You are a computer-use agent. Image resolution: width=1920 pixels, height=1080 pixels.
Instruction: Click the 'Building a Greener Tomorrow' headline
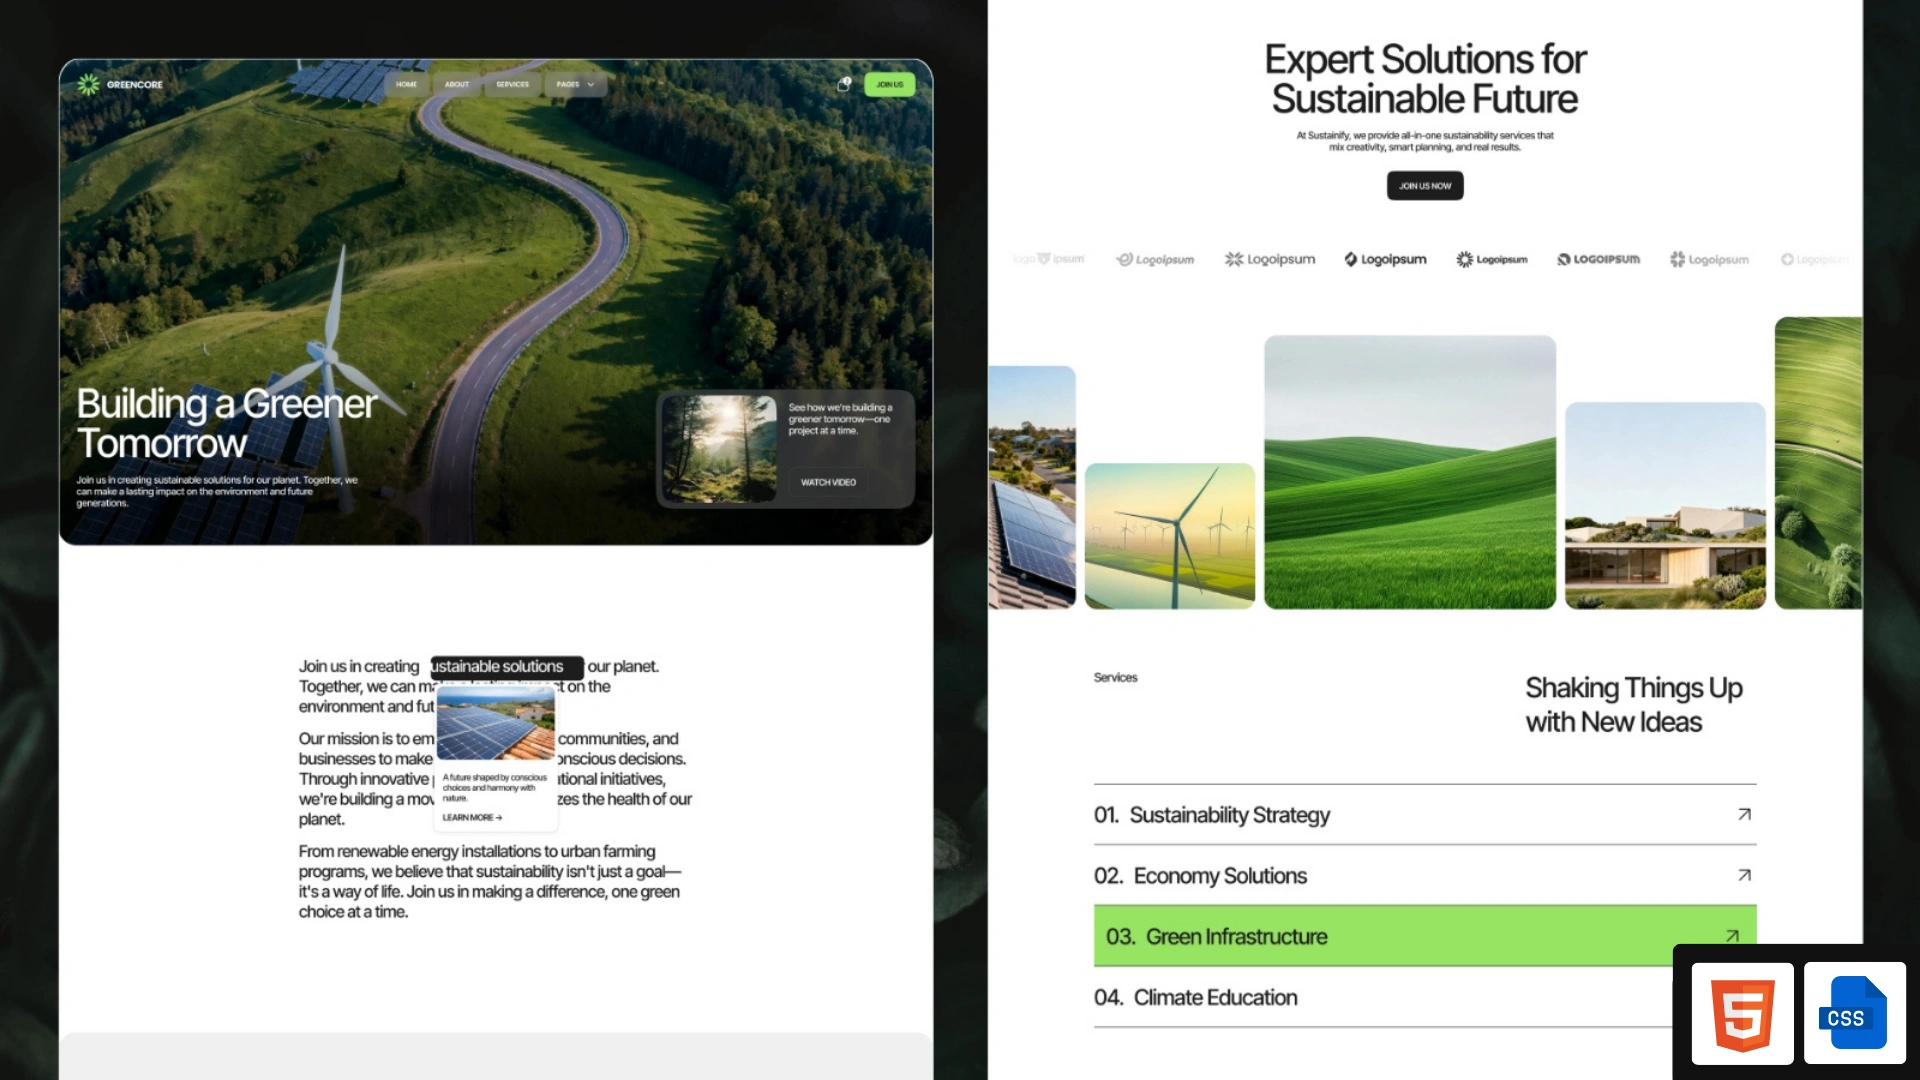226,423
